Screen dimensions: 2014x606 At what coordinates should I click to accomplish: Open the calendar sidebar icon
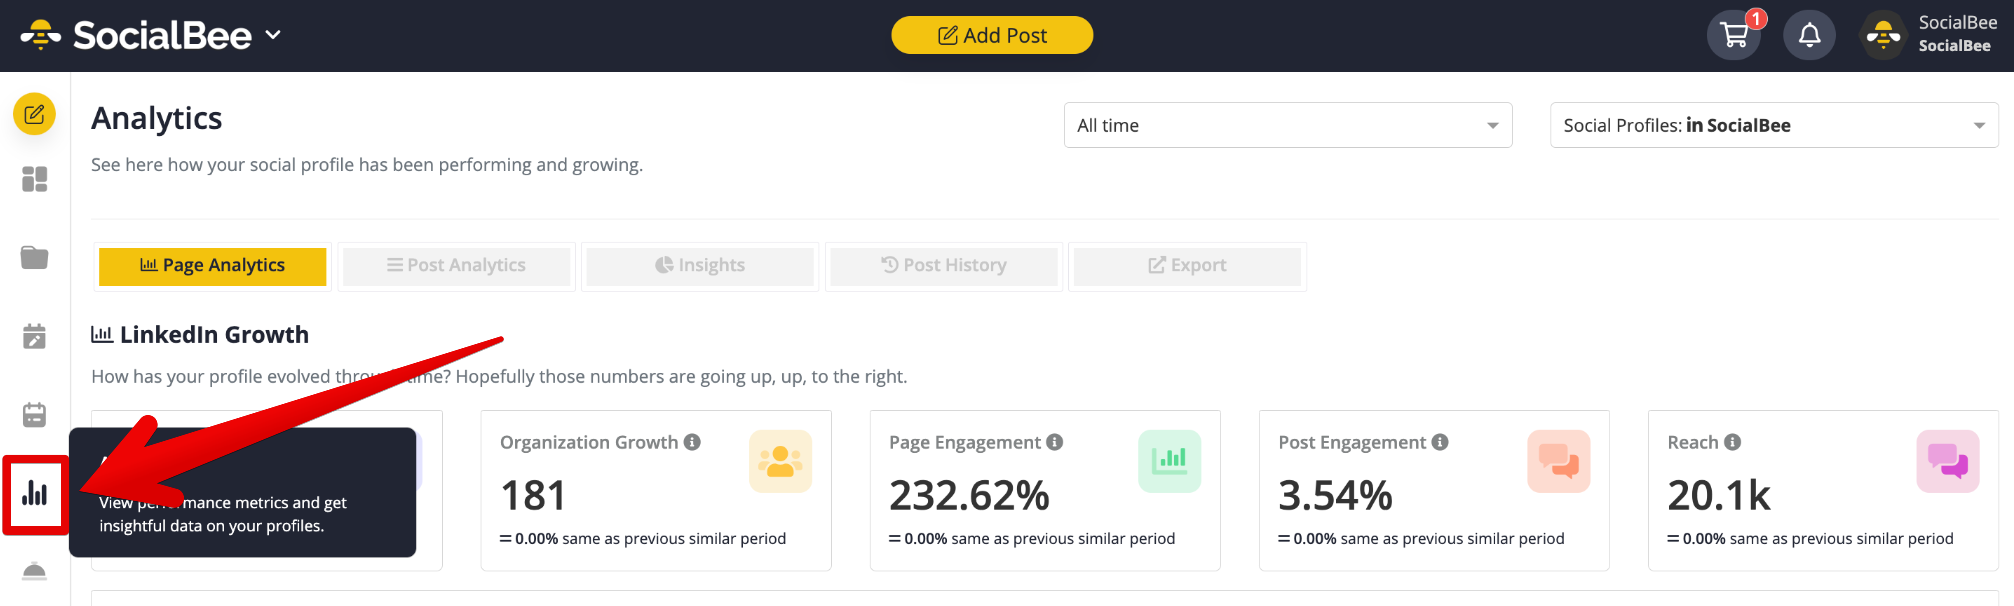34,414
